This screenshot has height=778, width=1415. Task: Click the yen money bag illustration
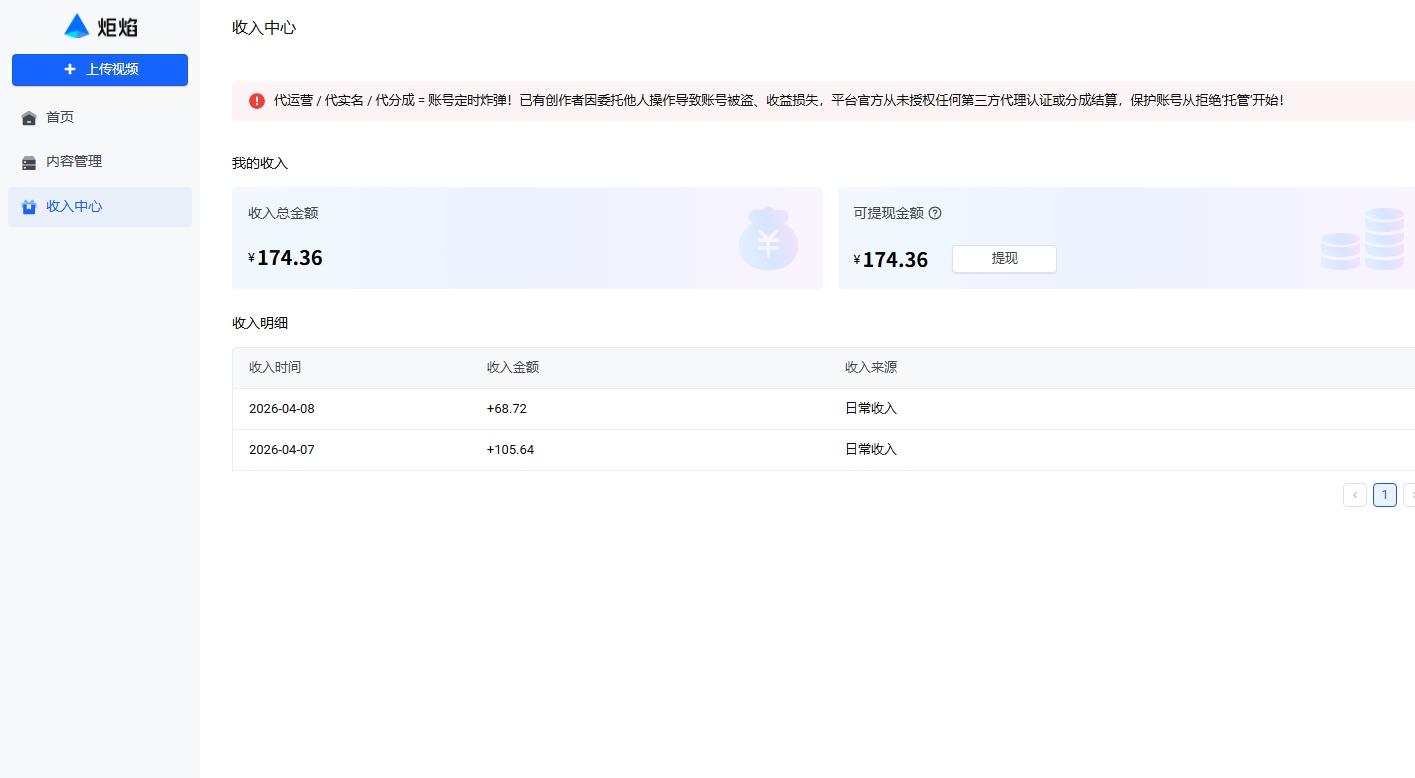768,240
